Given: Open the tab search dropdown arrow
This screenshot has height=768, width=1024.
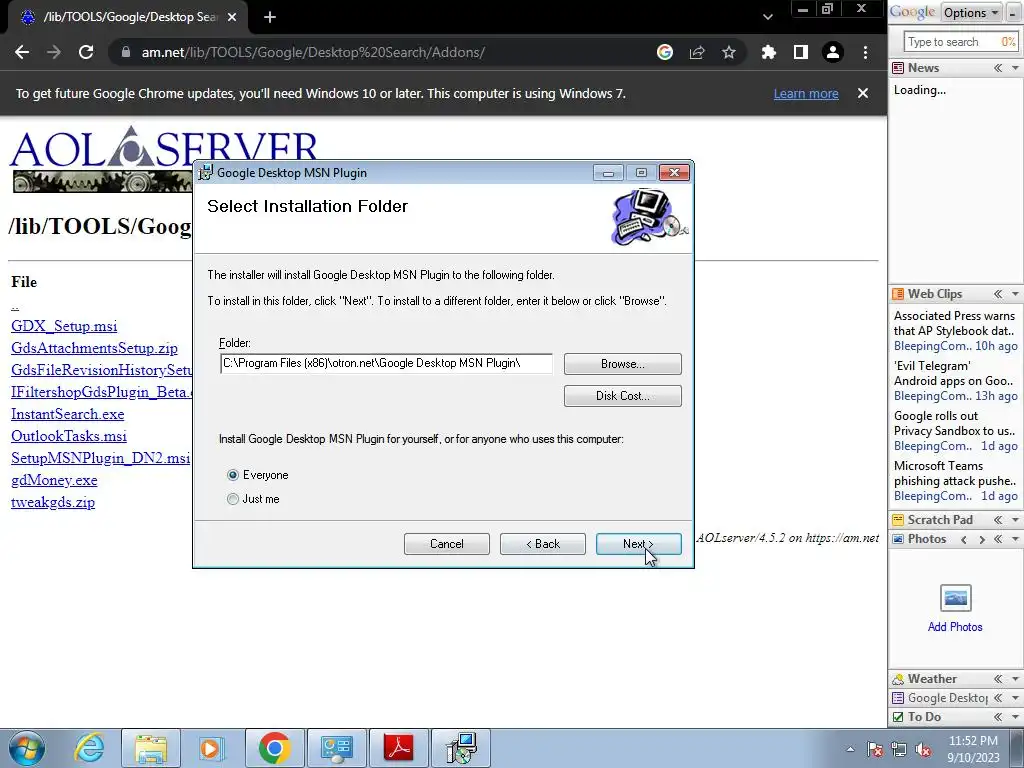Looking at the screenshot, I should tap(768, 17).
